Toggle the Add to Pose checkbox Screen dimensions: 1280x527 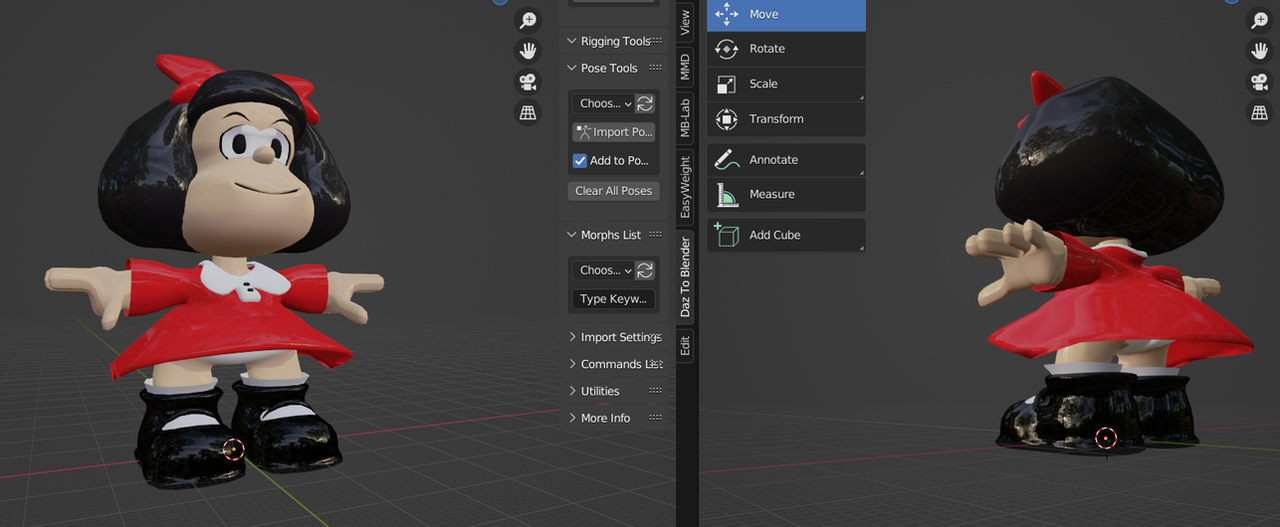pyautogui.click(x=580, y=161)
